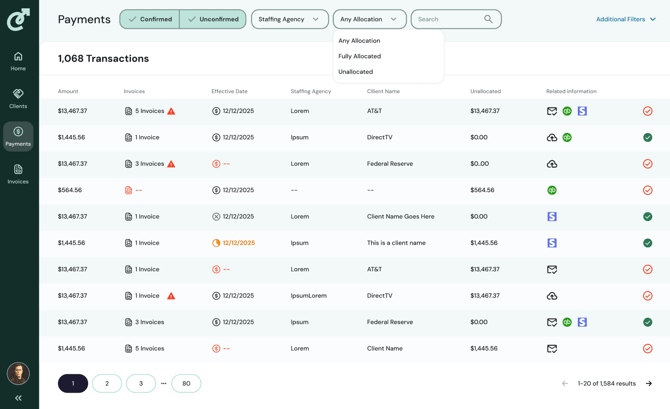Click warning triangle on first row invoices
Viewport: 670px width, 409px height.
[x=171, y=111]
